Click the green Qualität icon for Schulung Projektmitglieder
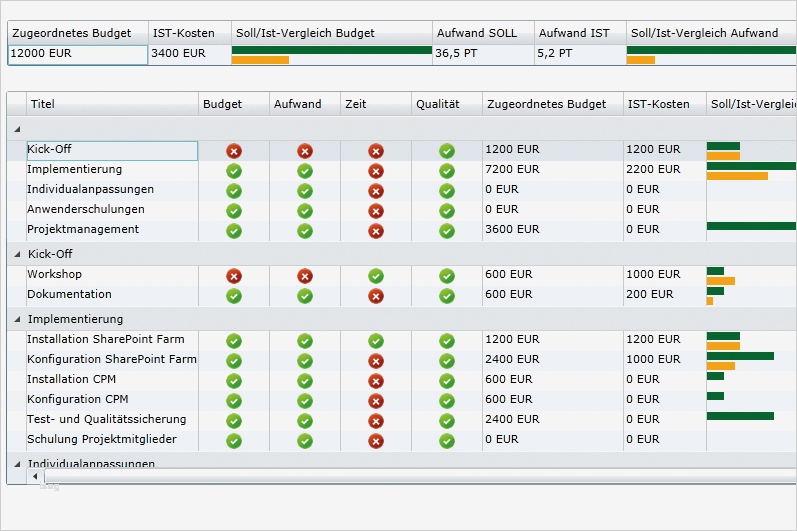 (x=447, y=441)
